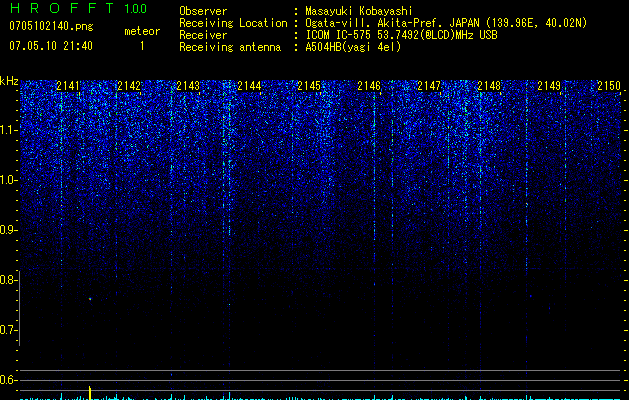This screenshot has height=400, width=629.
Task: Click the 2148 time marker label
Action: click(x=489, y=86)
